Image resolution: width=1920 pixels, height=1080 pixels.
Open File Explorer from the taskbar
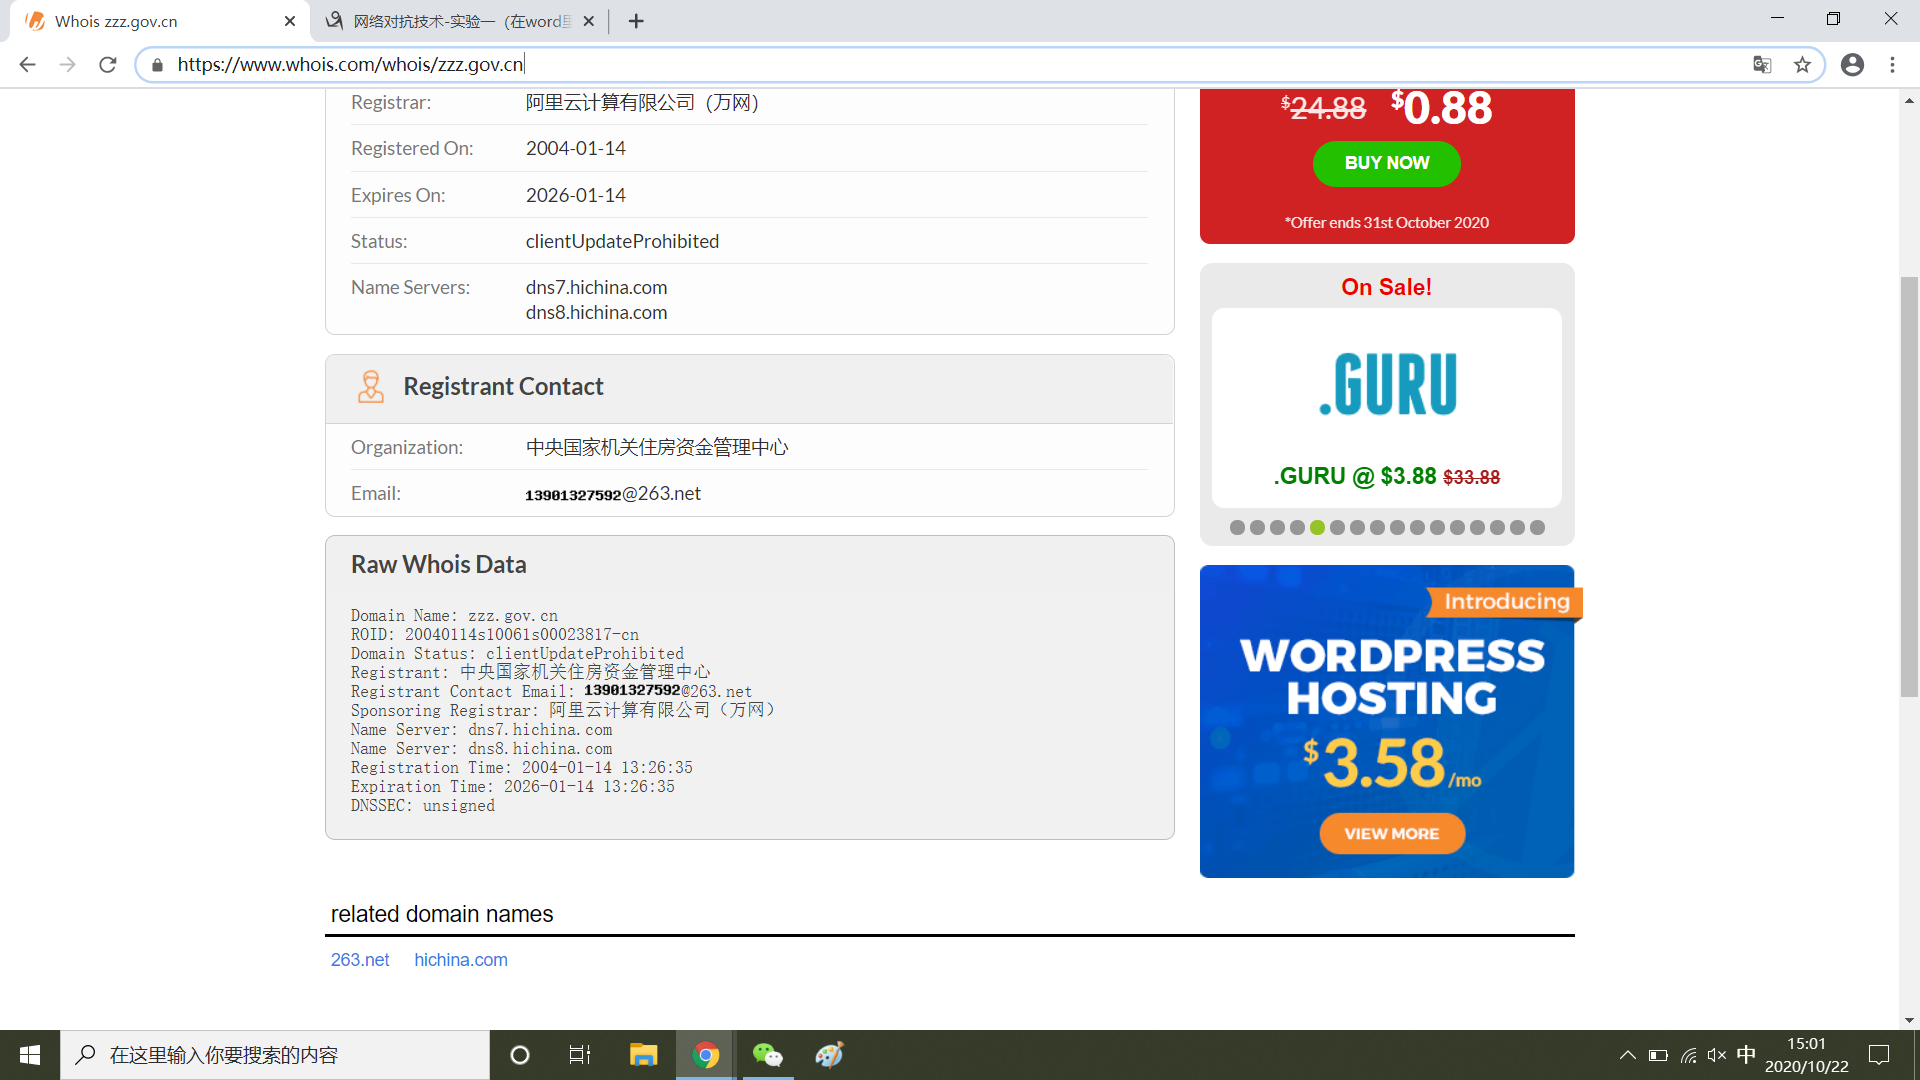(643, 1055)
